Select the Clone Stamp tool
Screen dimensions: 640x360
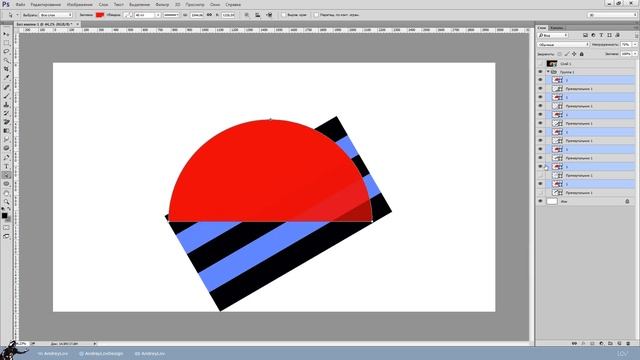(6, 105)
